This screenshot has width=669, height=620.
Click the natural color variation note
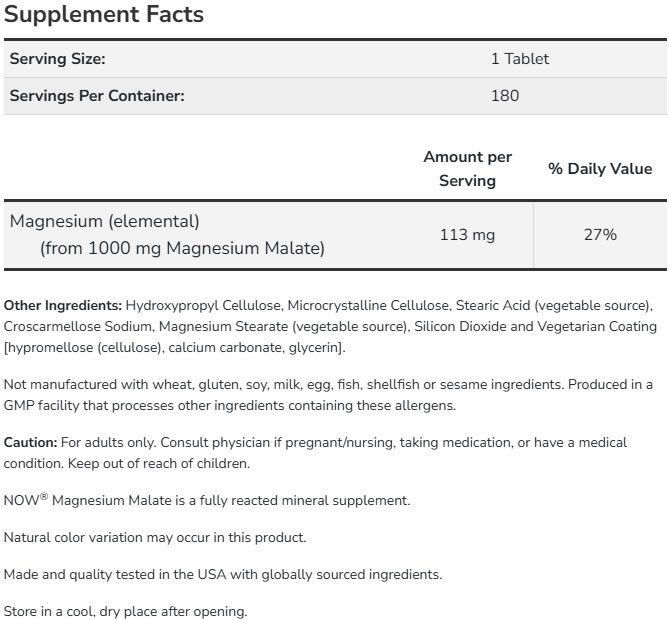[x=155, y=537]
